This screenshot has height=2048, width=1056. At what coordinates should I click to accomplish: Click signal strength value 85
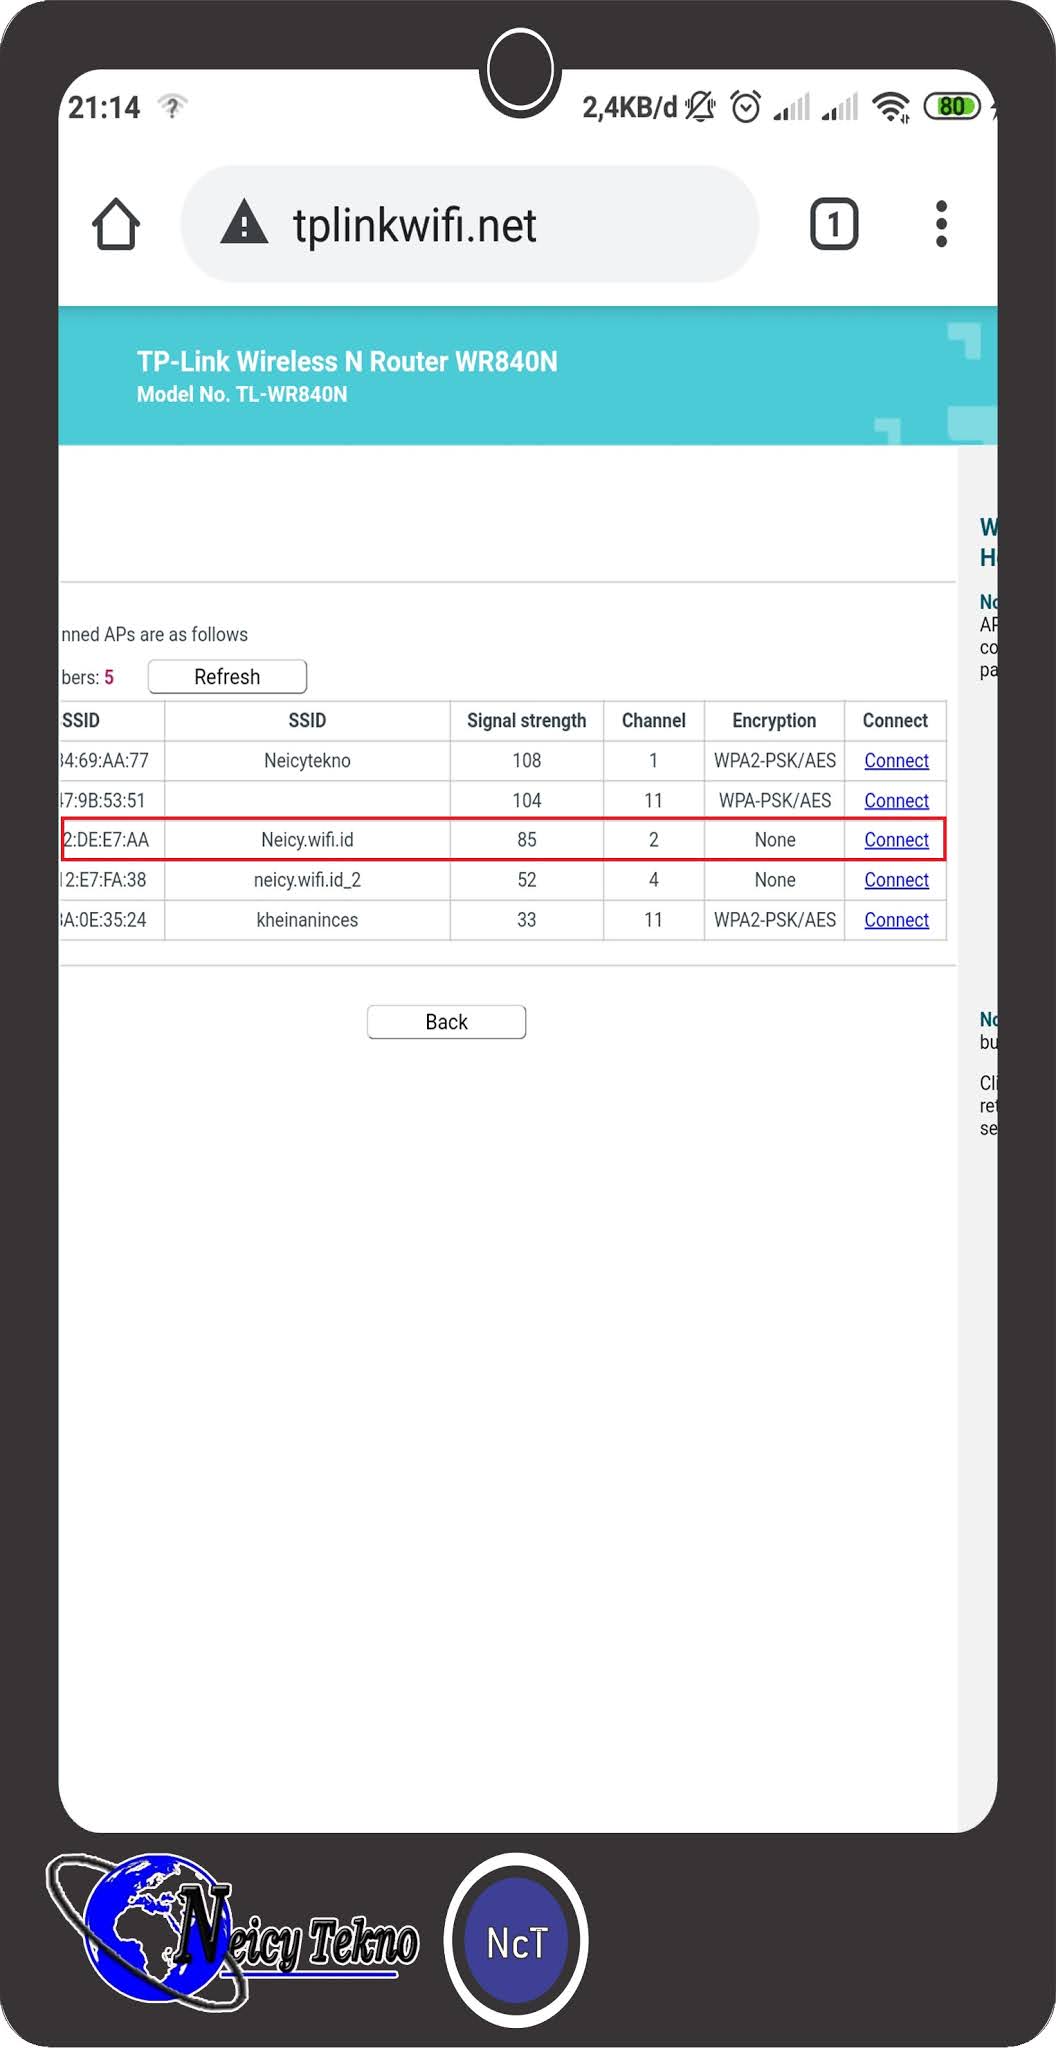click(x=526, y=840)
